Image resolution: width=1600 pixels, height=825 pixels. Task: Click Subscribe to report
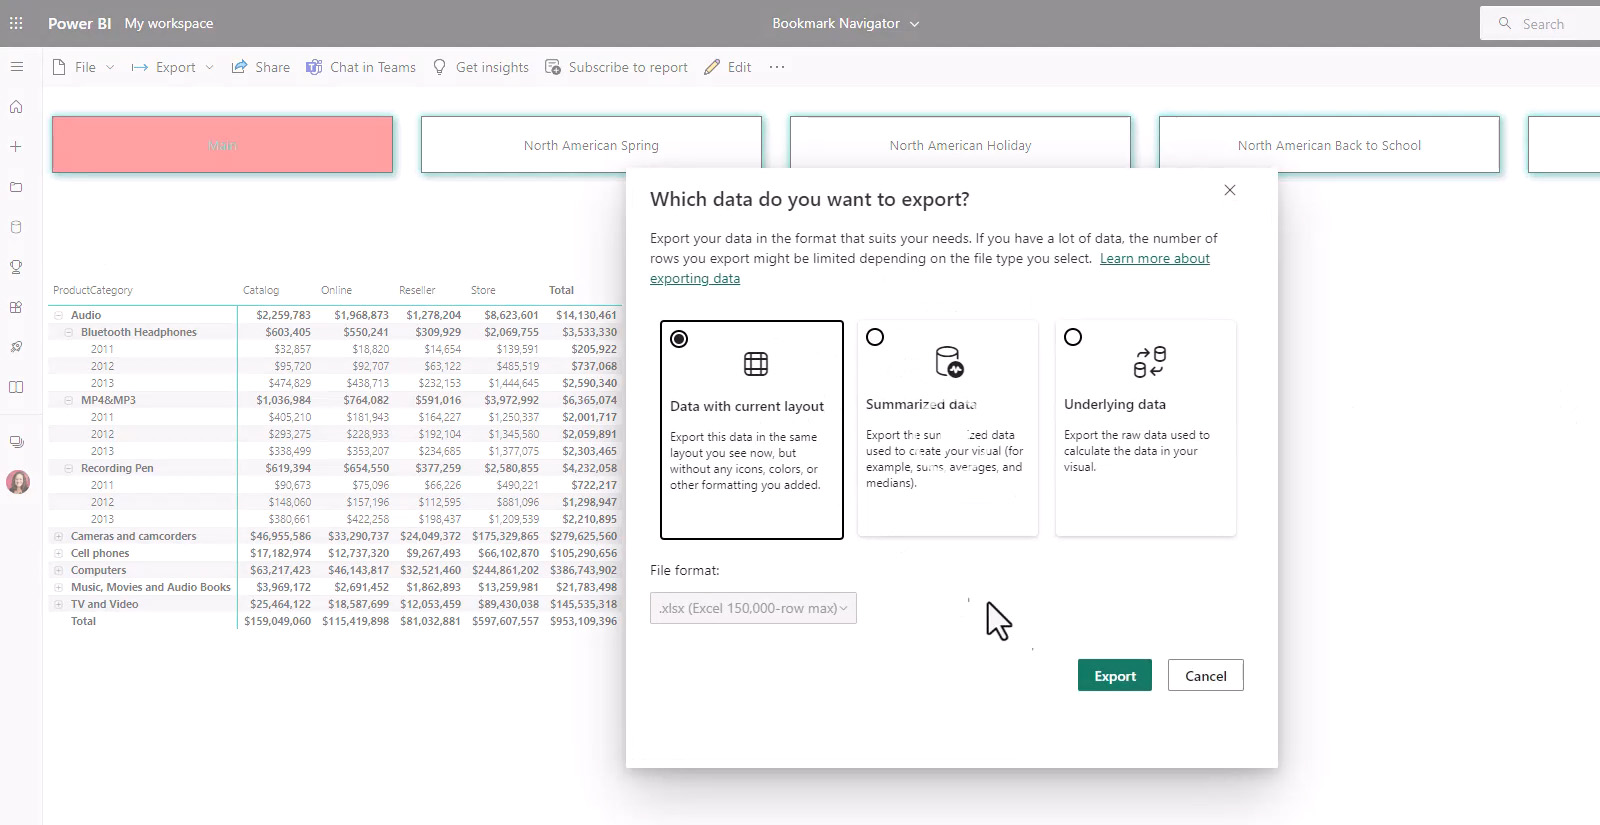616,67
